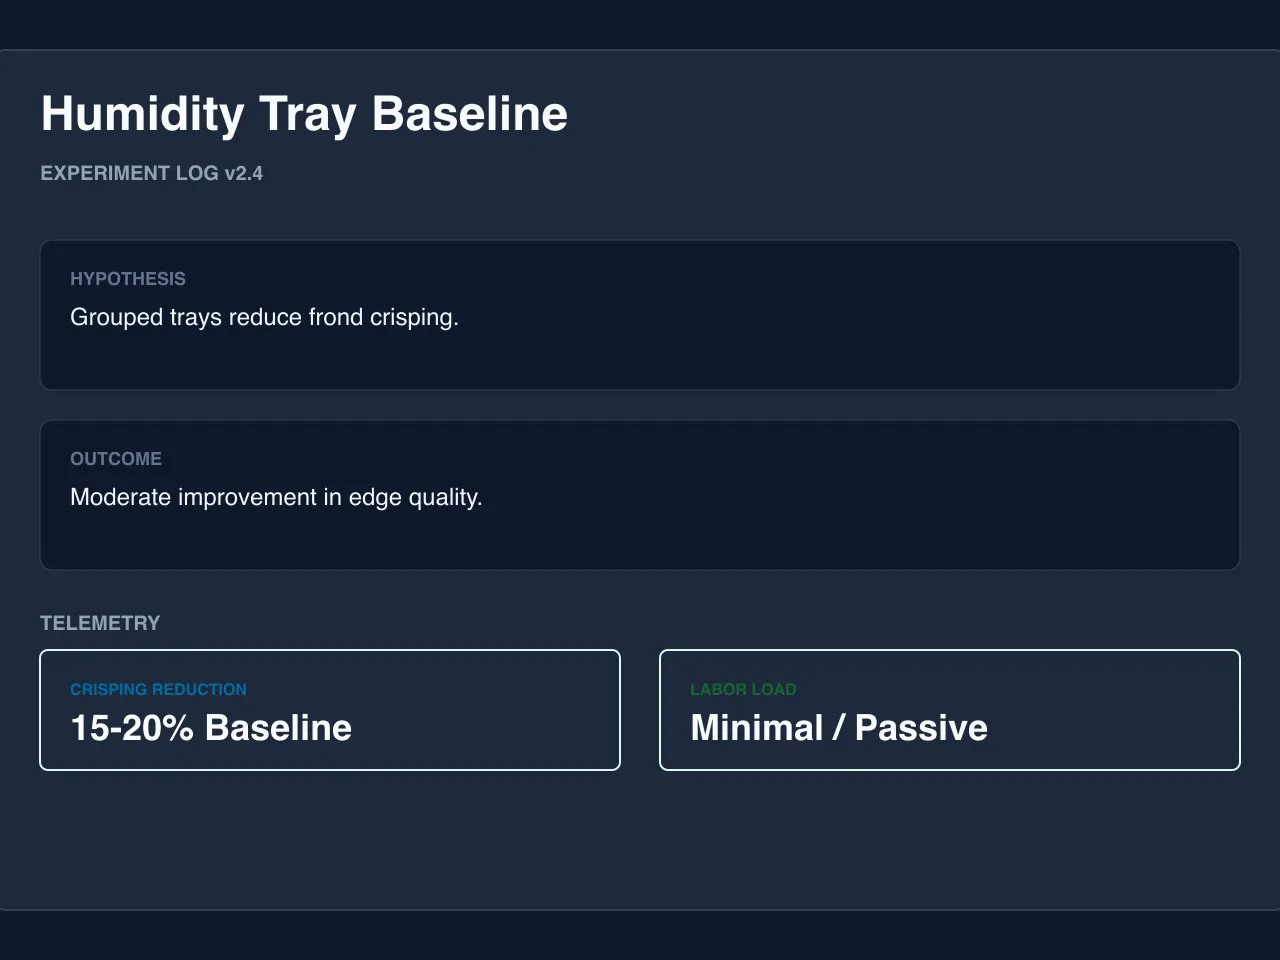The width and height of the screenshot is (1280, 960).
Task: Select the 'Moderate improvement in edge quality' text
Action: (x=276, y=497)
